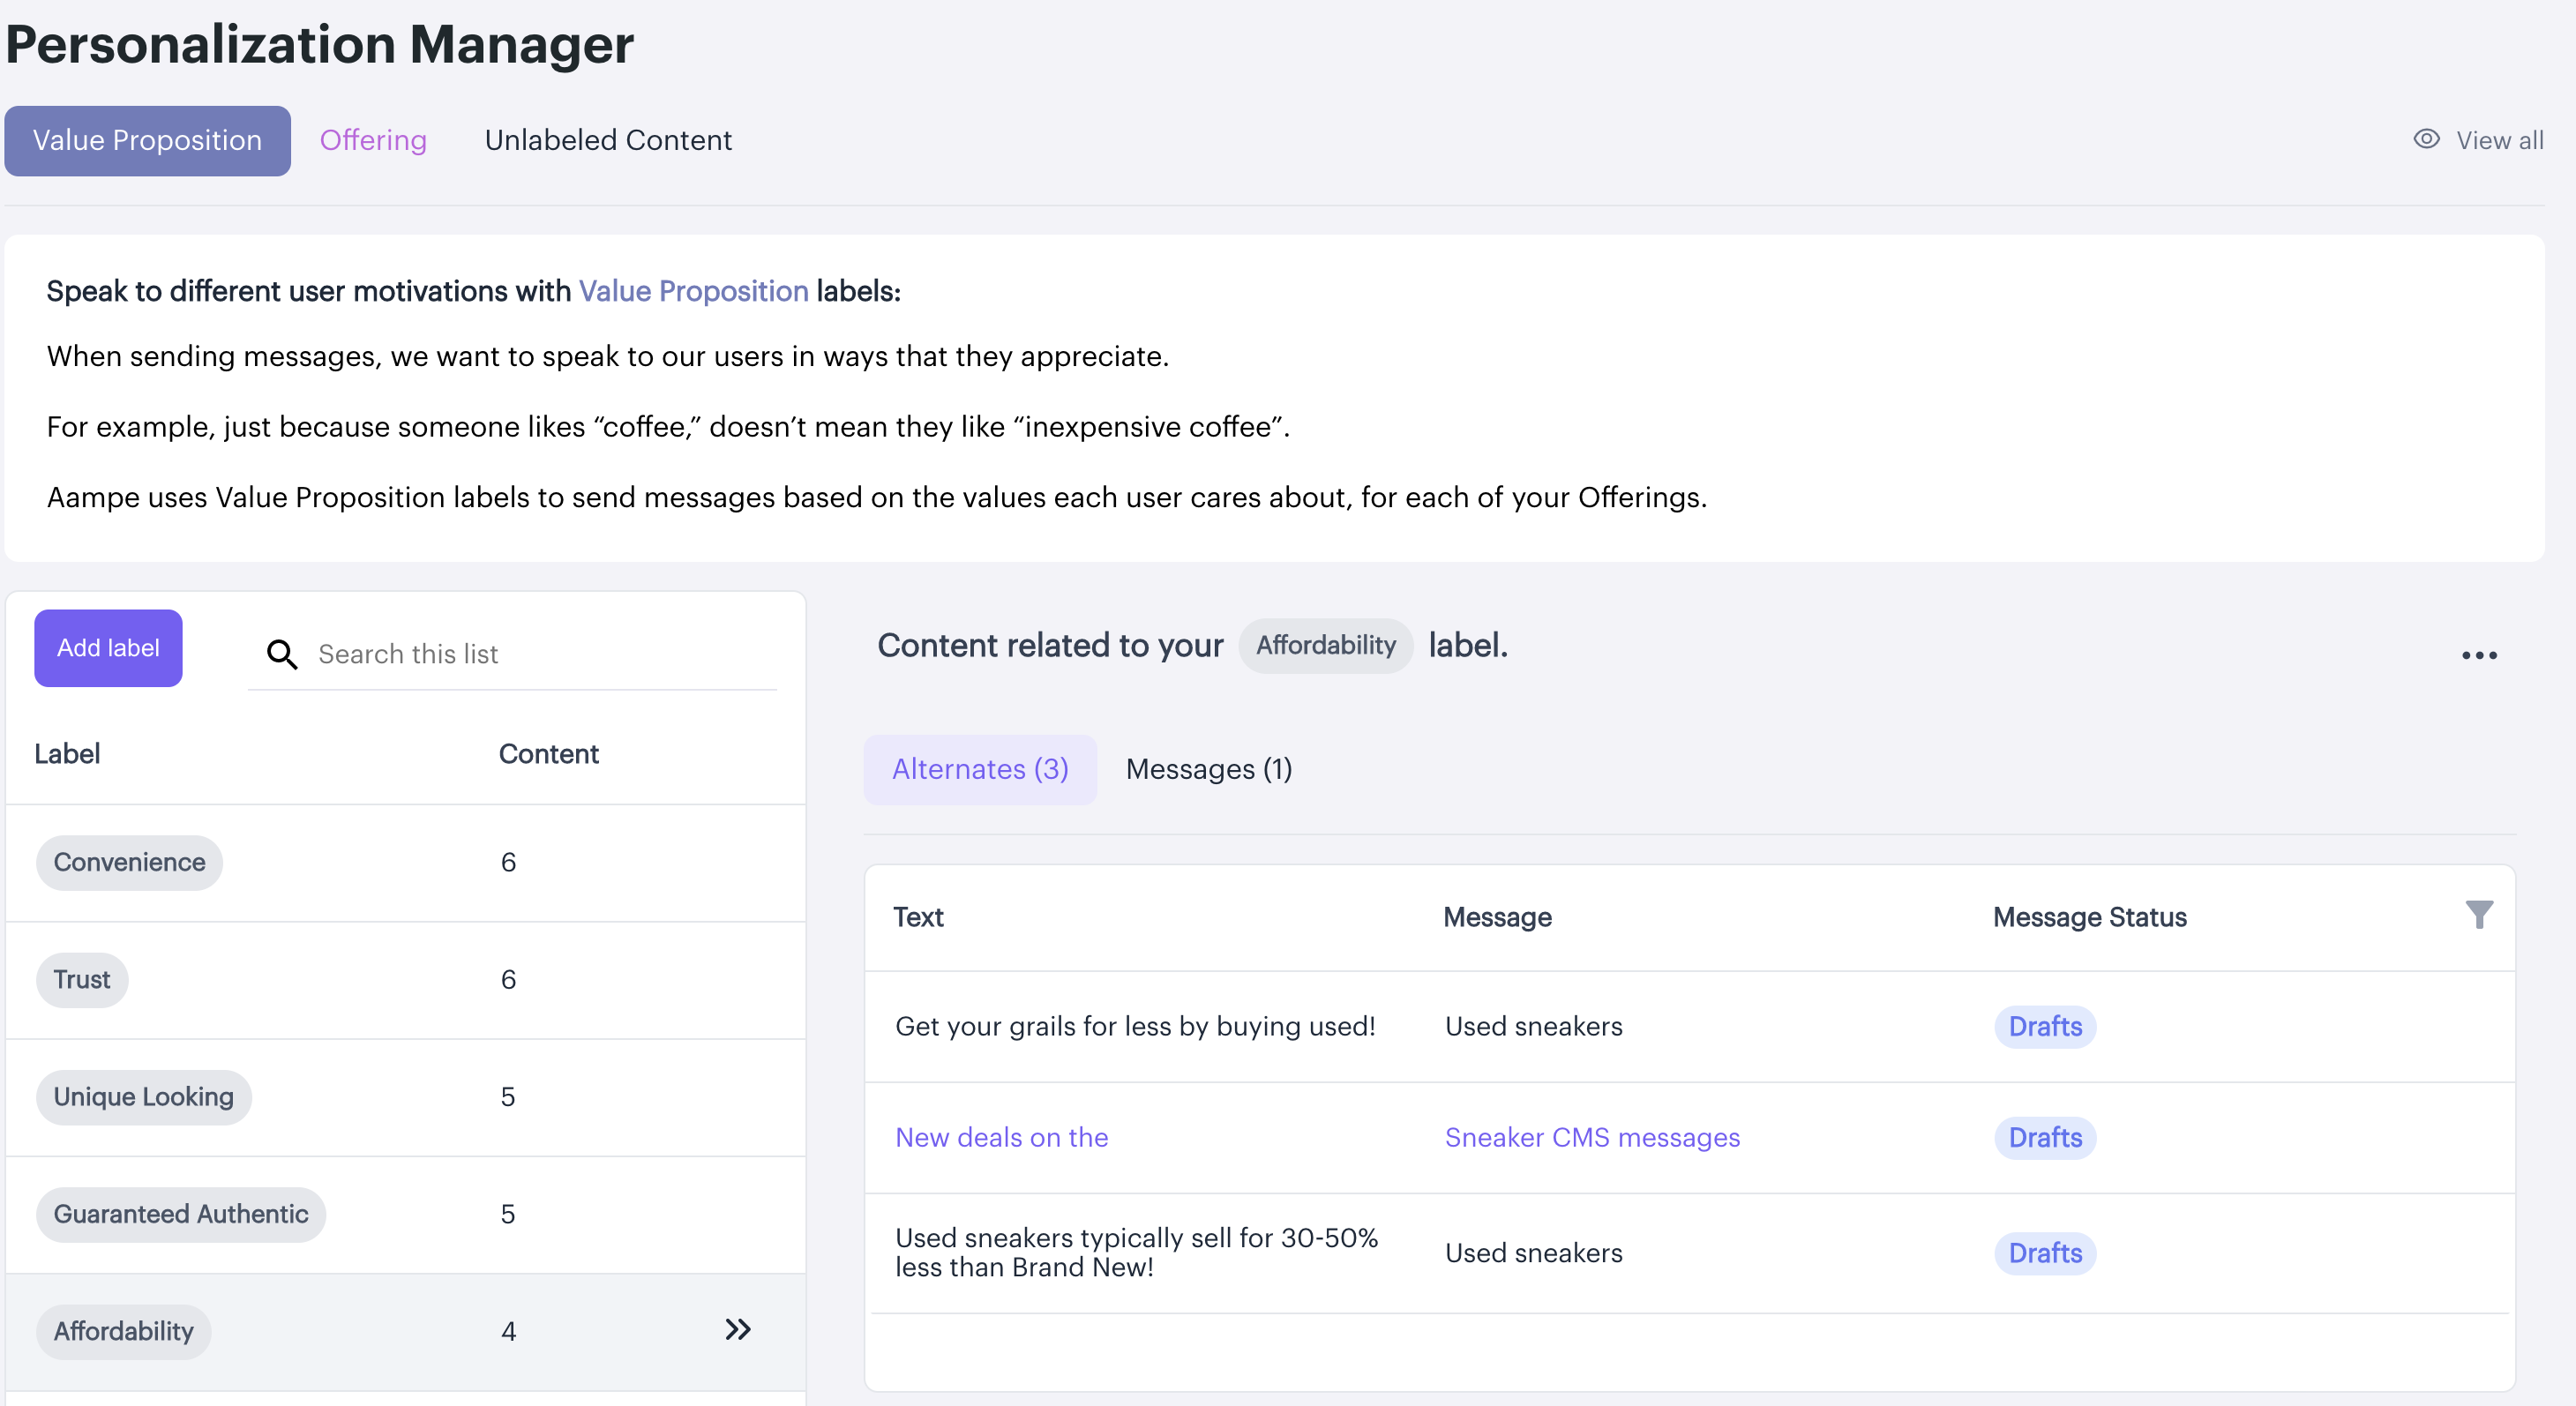Click the double-chevron on Affordability row
2576x1406 pixels.
point(738,1330)
